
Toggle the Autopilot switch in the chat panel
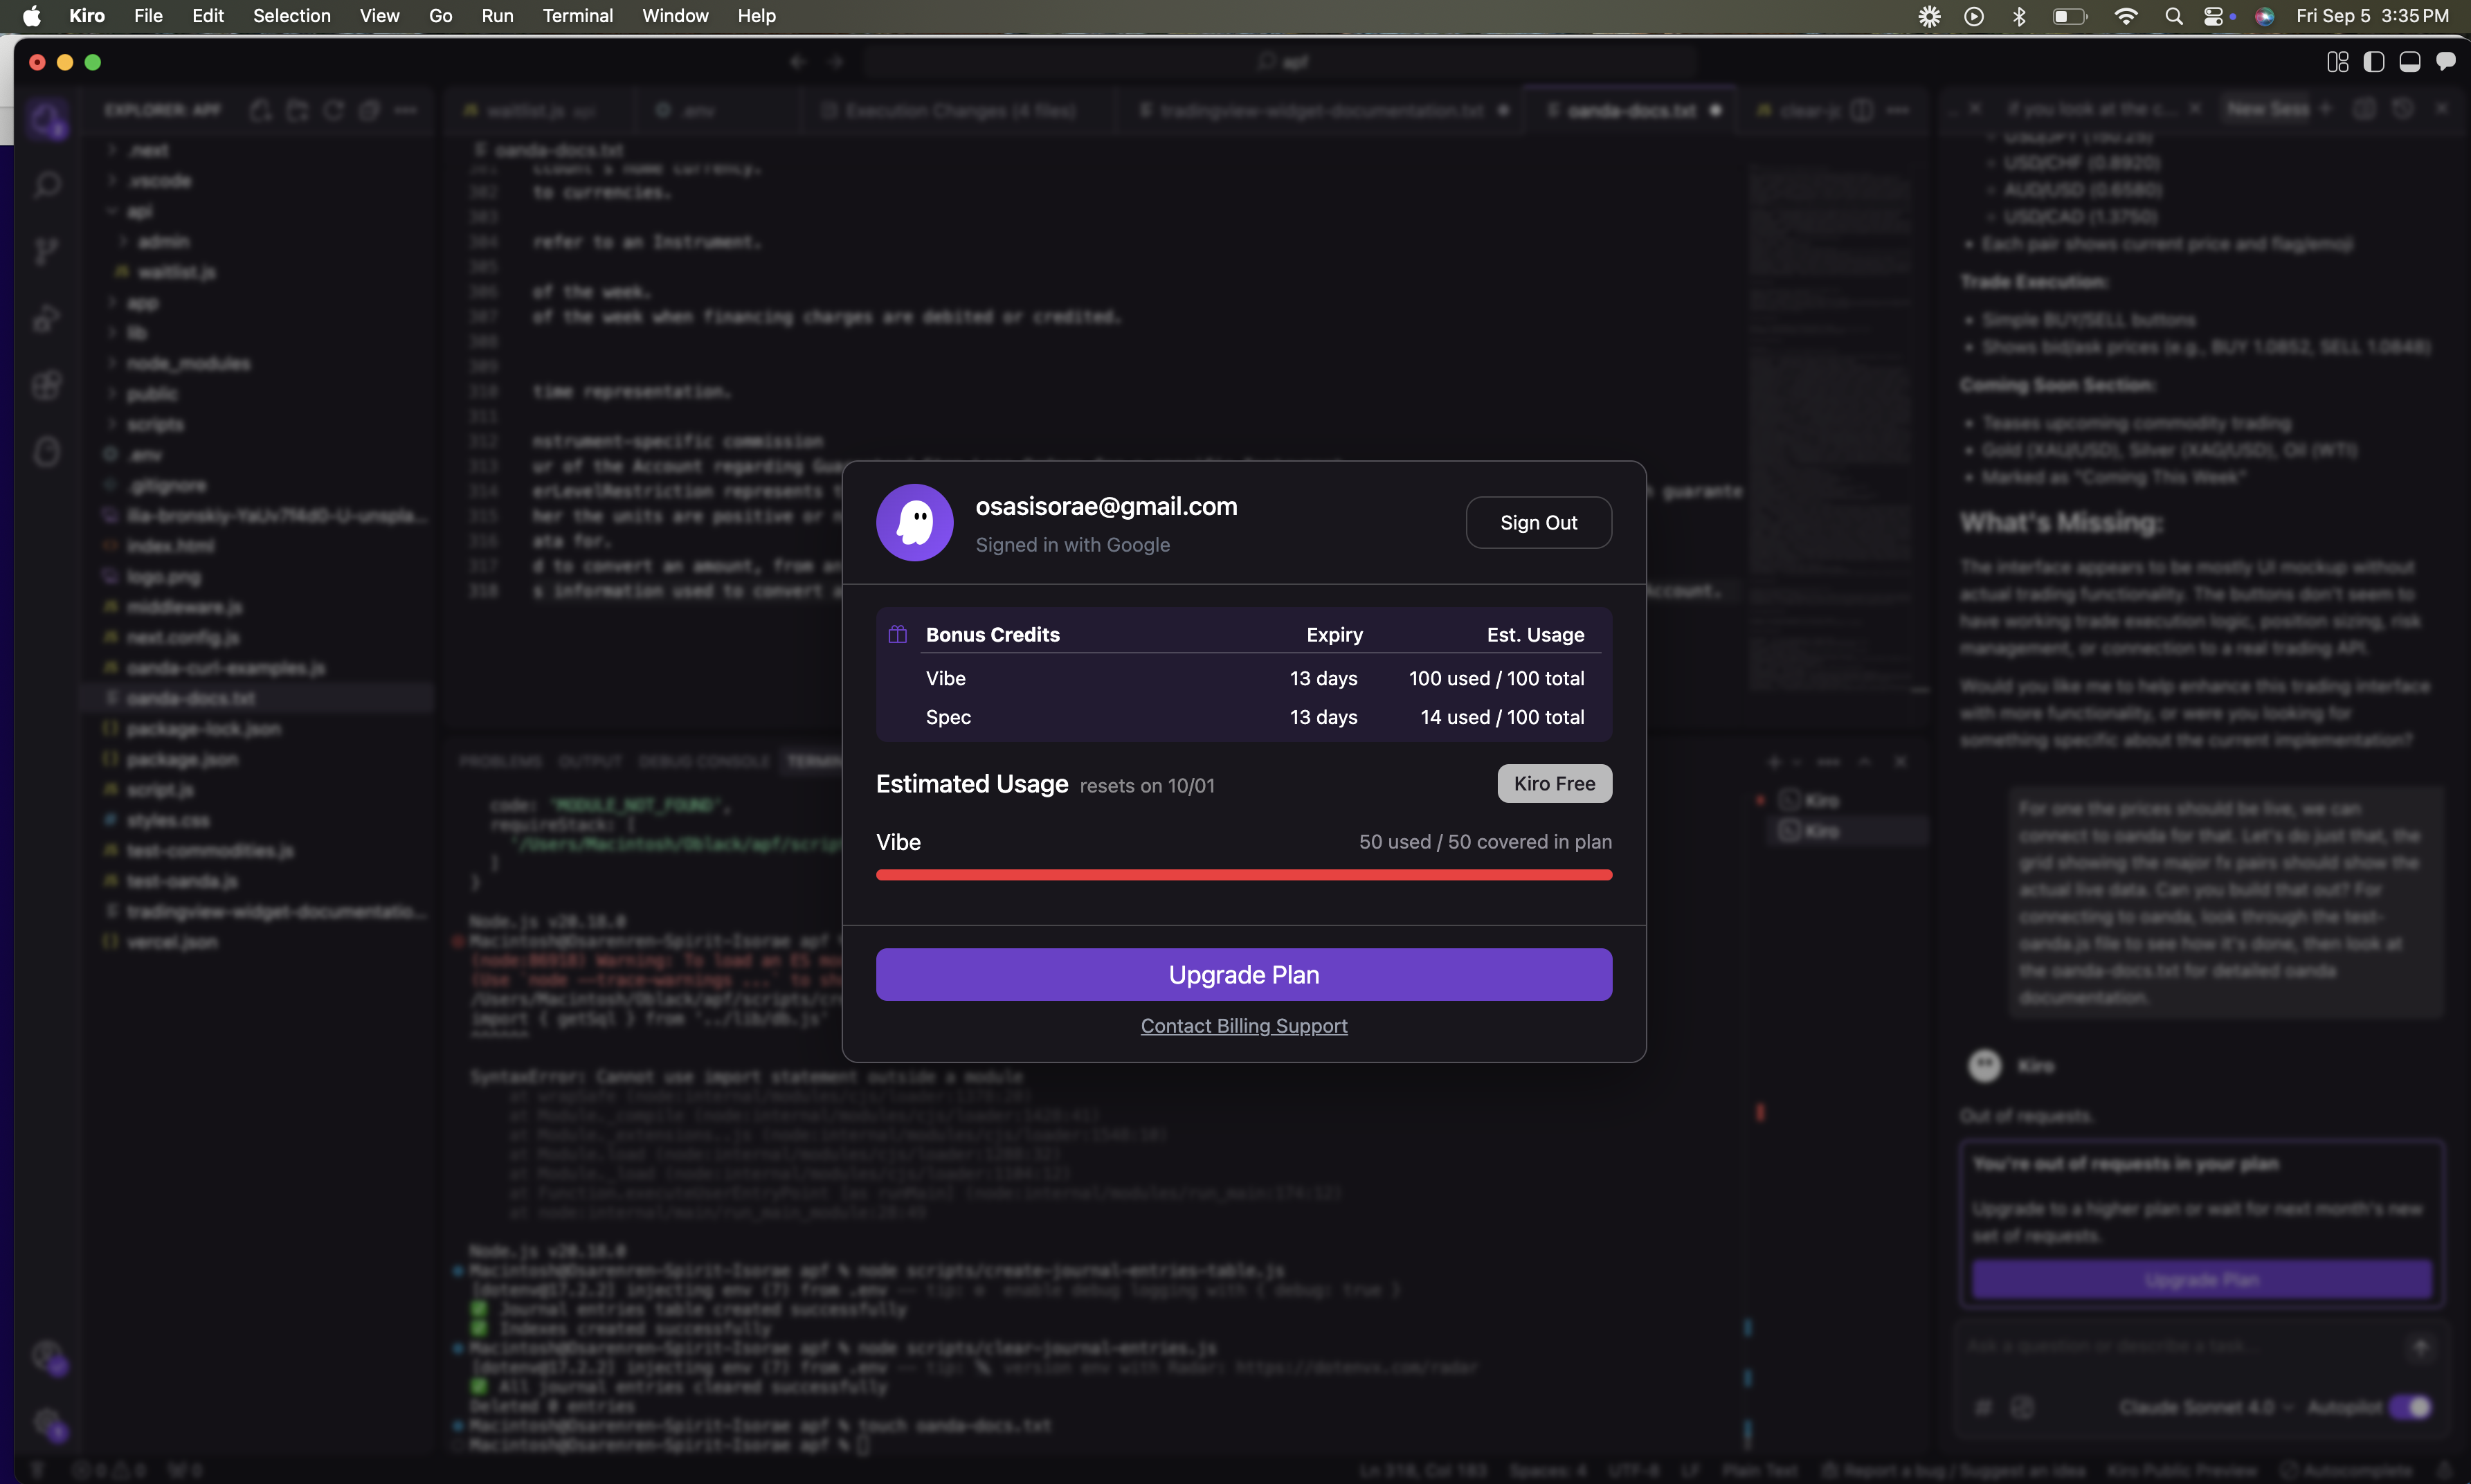coord(2410,1407)
